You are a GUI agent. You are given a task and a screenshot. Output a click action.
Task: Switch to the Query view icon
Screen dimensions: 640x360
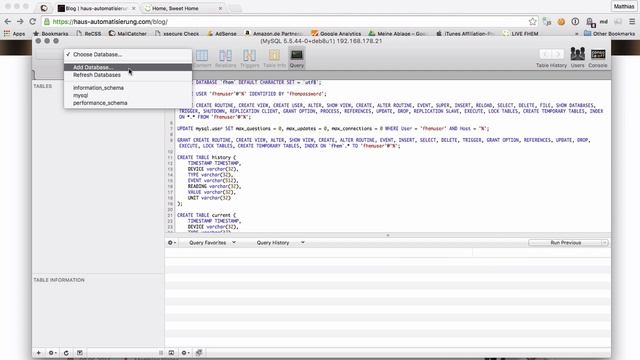[x=297, y=58]
